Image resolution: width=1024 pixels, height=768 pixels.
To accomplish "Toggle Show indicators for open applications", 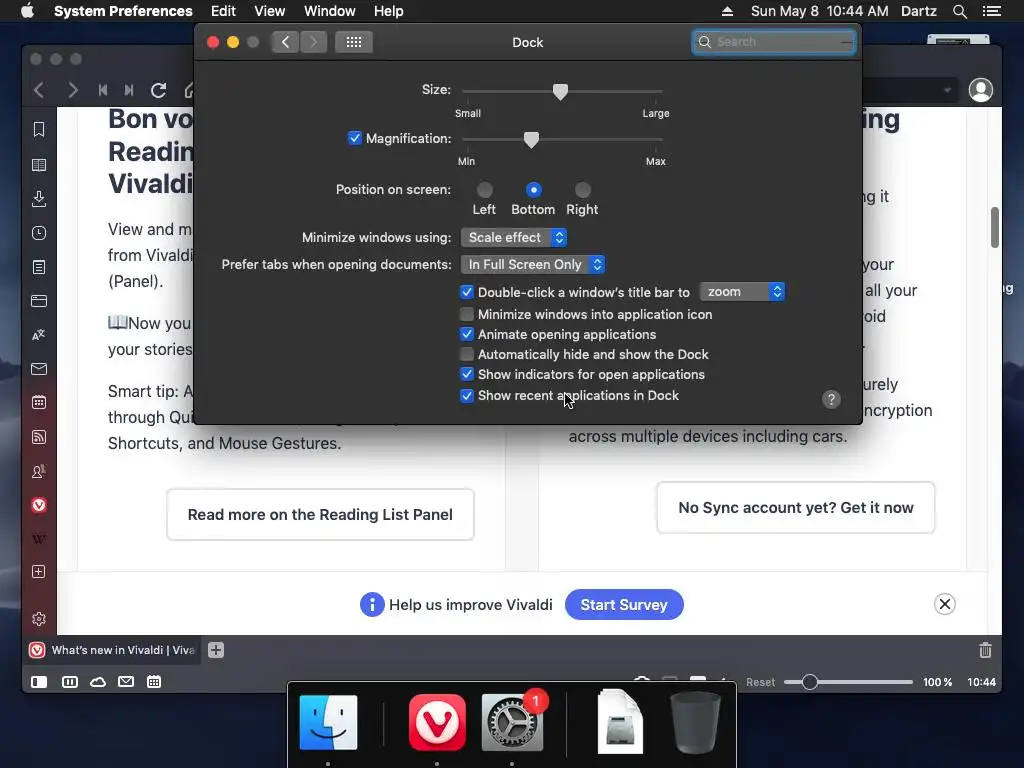I will (466, 374).
